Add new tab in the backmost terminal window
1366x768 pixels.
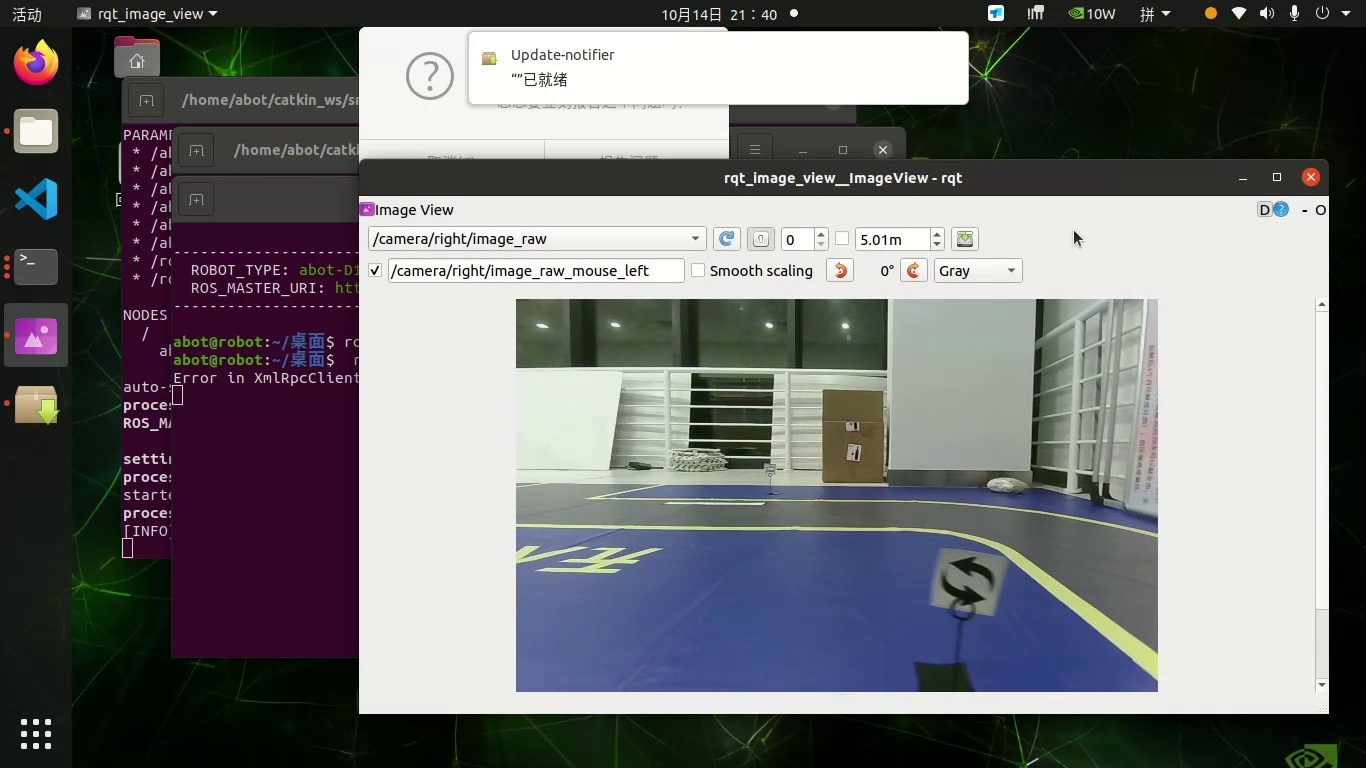(x=146, y=100)
